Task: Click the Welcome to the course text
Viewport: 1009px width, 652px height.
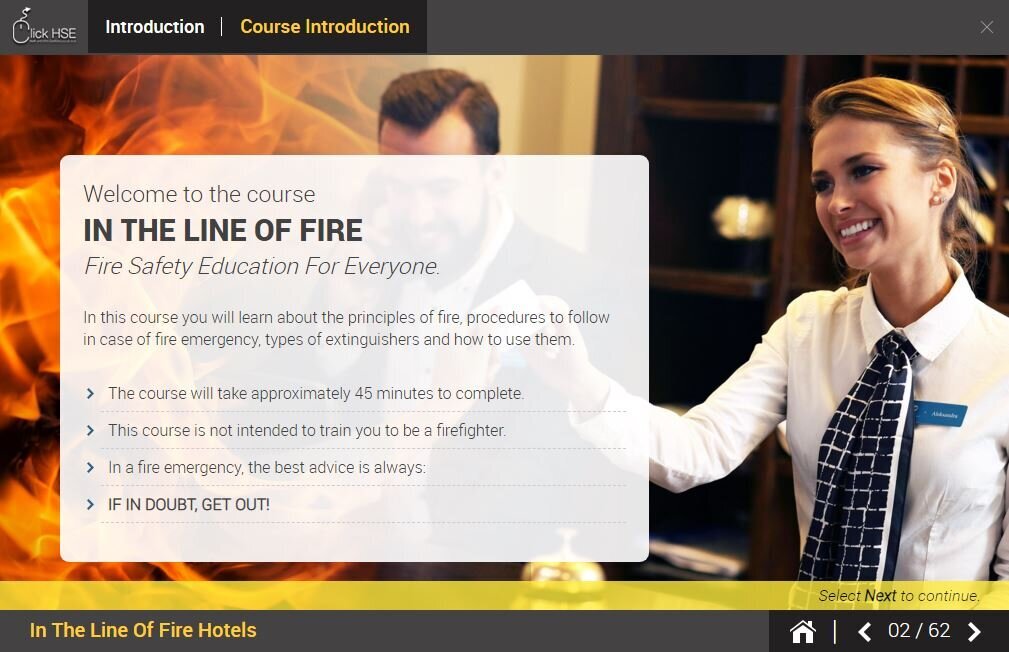Action: tap(199, 194)
